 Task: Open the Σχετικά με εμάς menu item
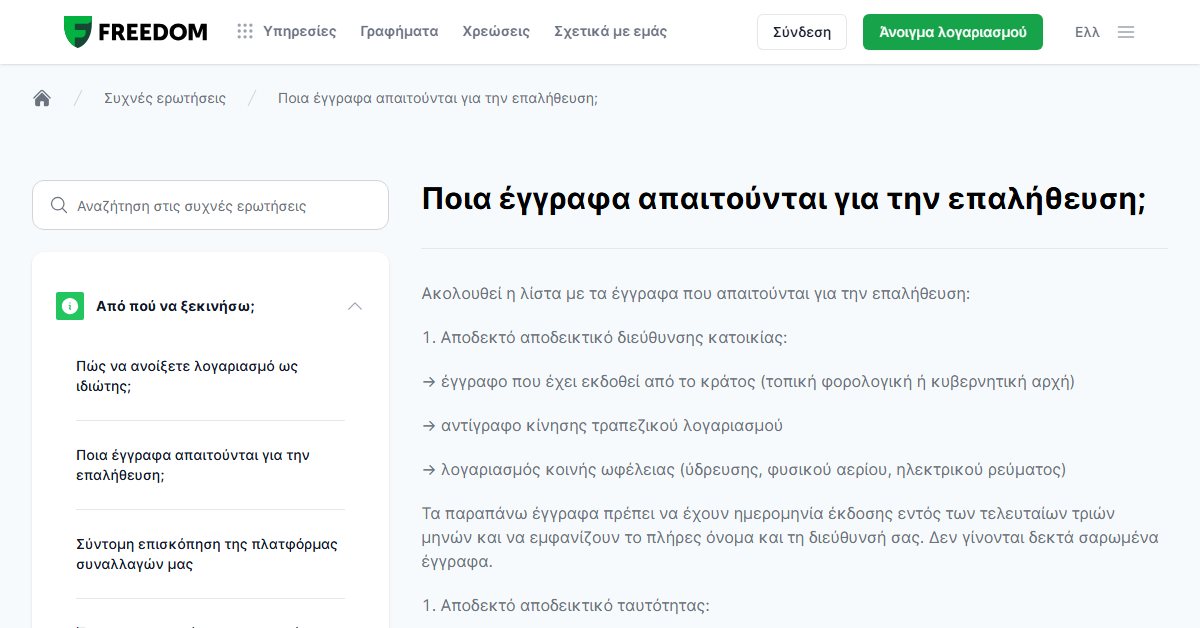coord(610,32)
